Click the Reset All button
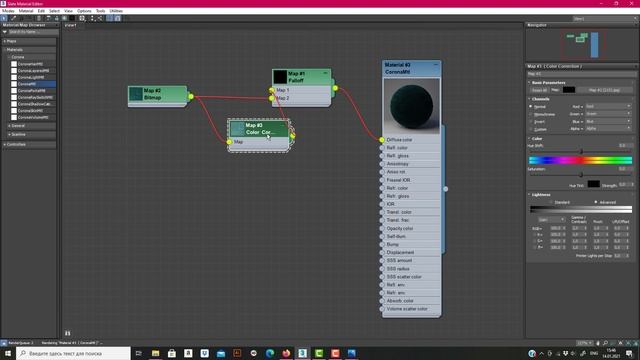640x360 pixels. point(539,90)
